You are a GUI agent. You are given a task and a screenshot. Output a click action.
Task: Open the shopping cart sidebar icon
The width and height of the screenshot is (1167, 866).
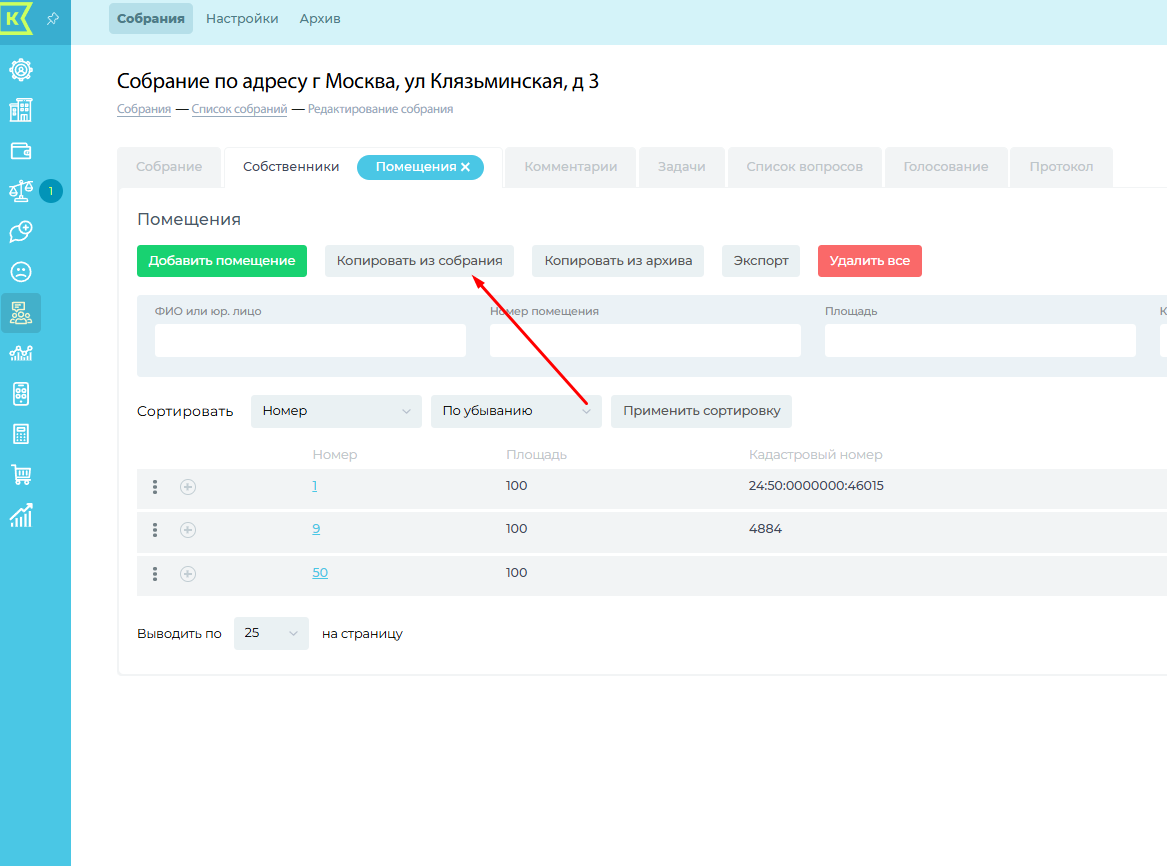(20, 474)
